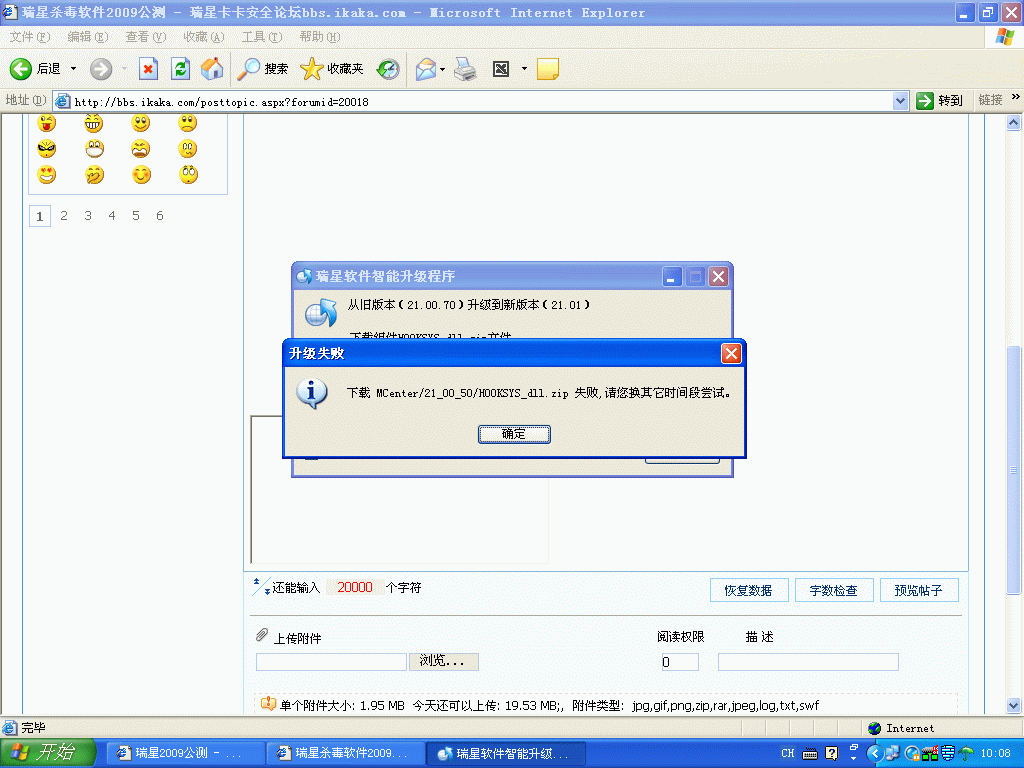Image resolution: width=1024 pixels, height=768 pixels.
Task: Select the tongue-out emoticon
Action: coord(47,123)
